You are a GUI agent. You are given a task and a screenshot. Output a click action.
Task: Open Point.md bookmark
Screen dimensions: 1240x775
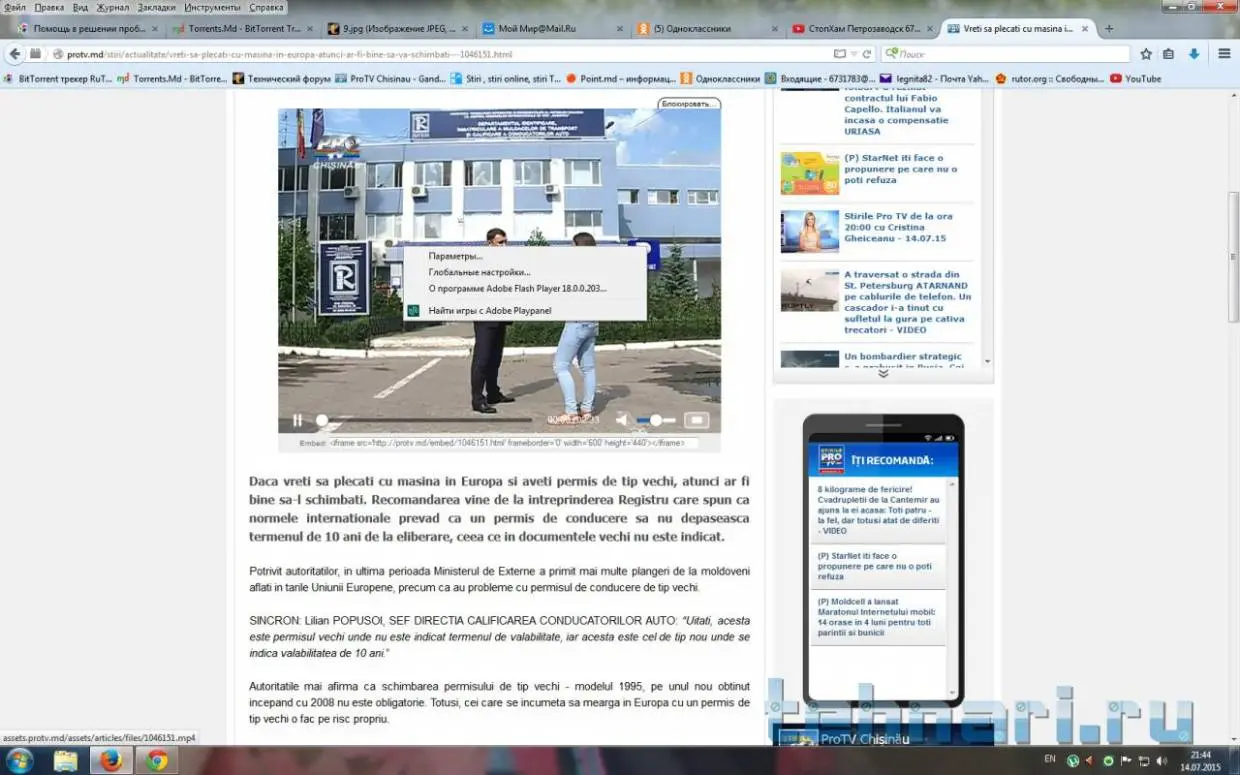click(620, 78)
